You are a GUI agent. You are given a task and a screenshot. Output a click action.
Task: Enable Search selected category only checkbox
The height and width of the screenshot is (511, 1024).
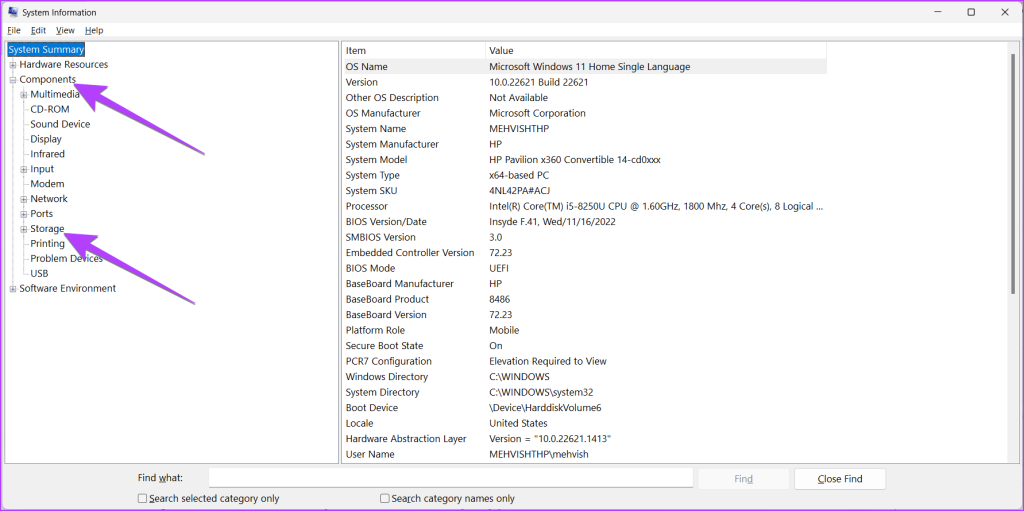click(x=143, y=498)
